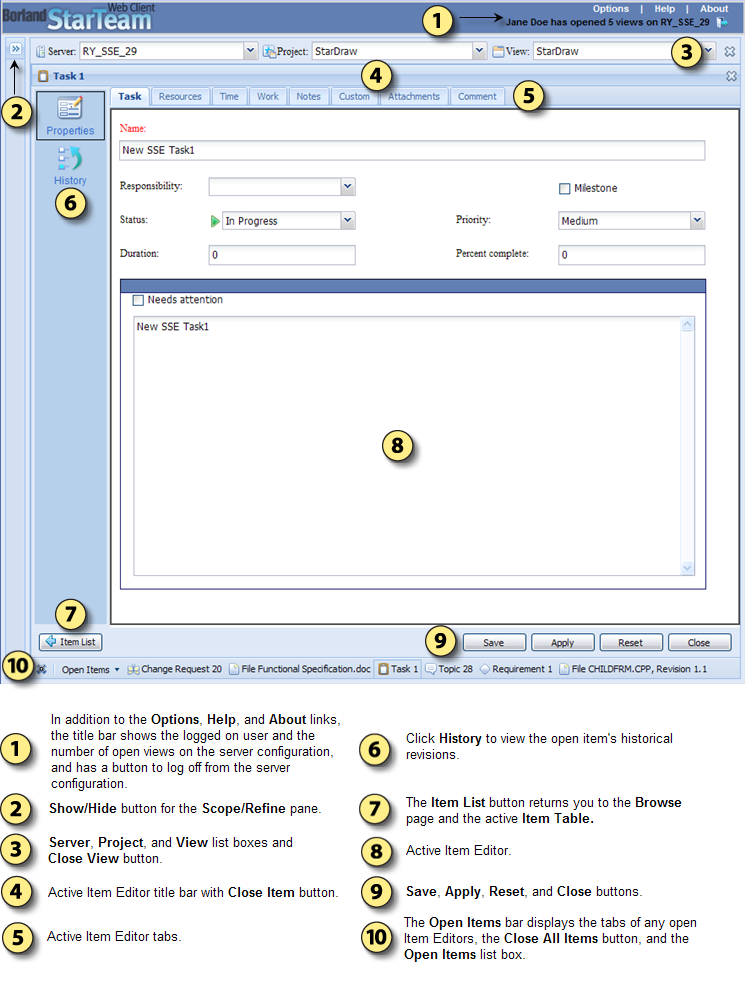
Task: Switch to the Comment tab
Action: (x=477, y=97)
